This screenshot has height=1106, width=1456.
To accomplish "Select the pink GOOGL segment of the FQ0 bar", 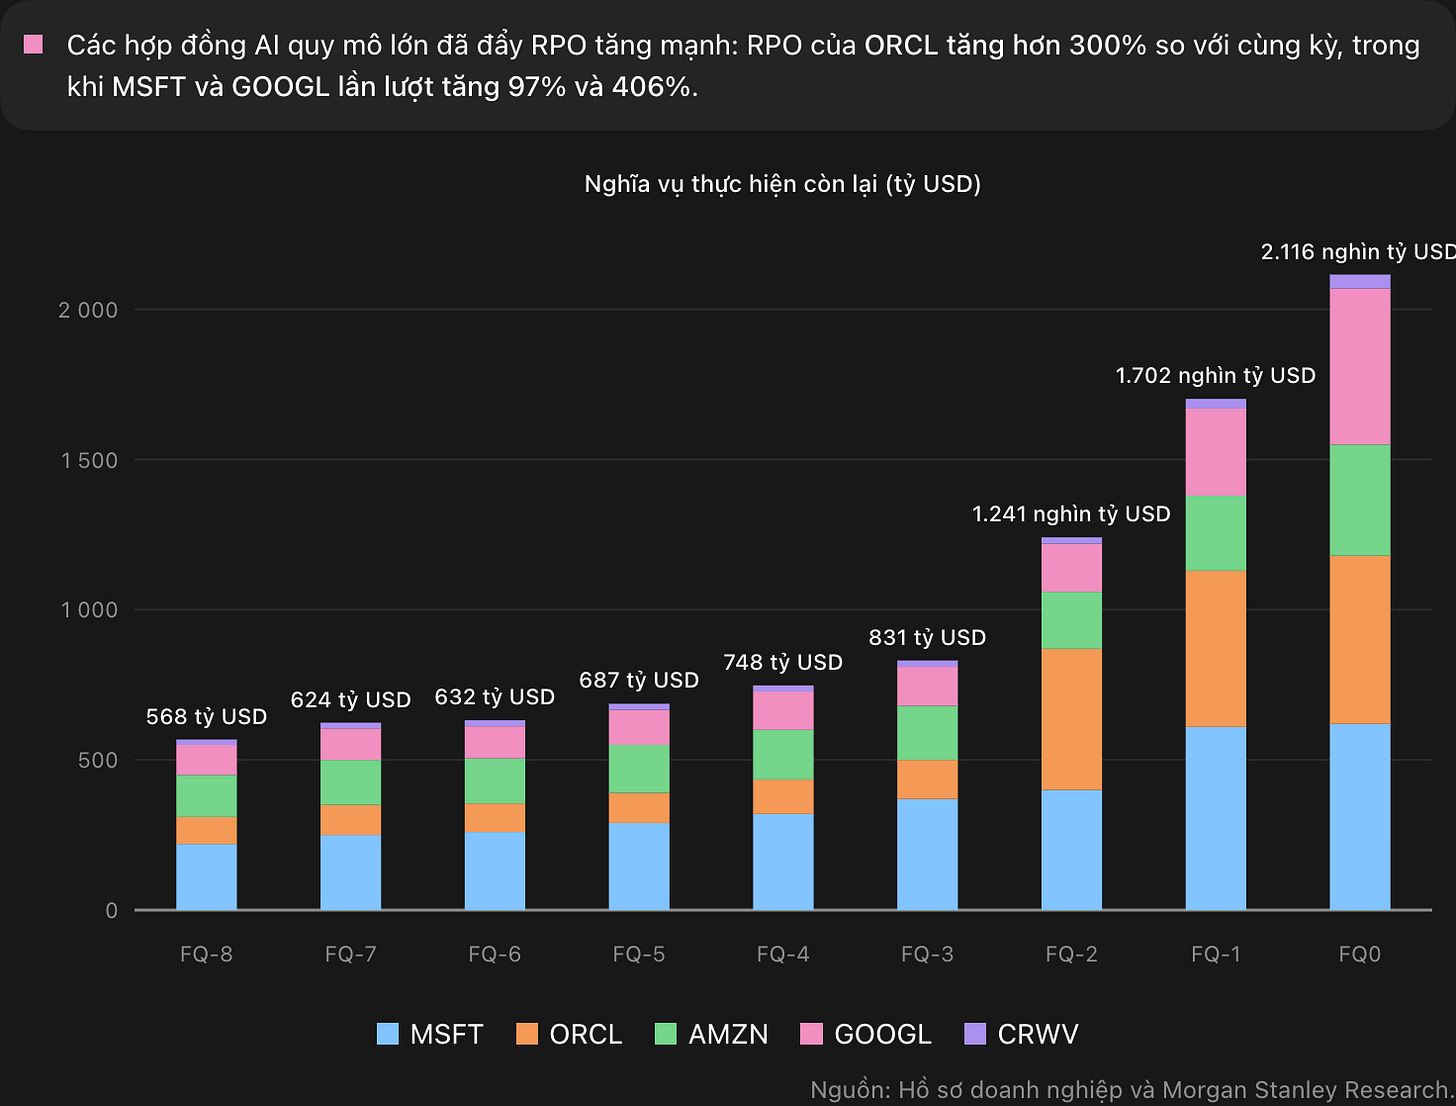I will click(x=1360, y=367).
